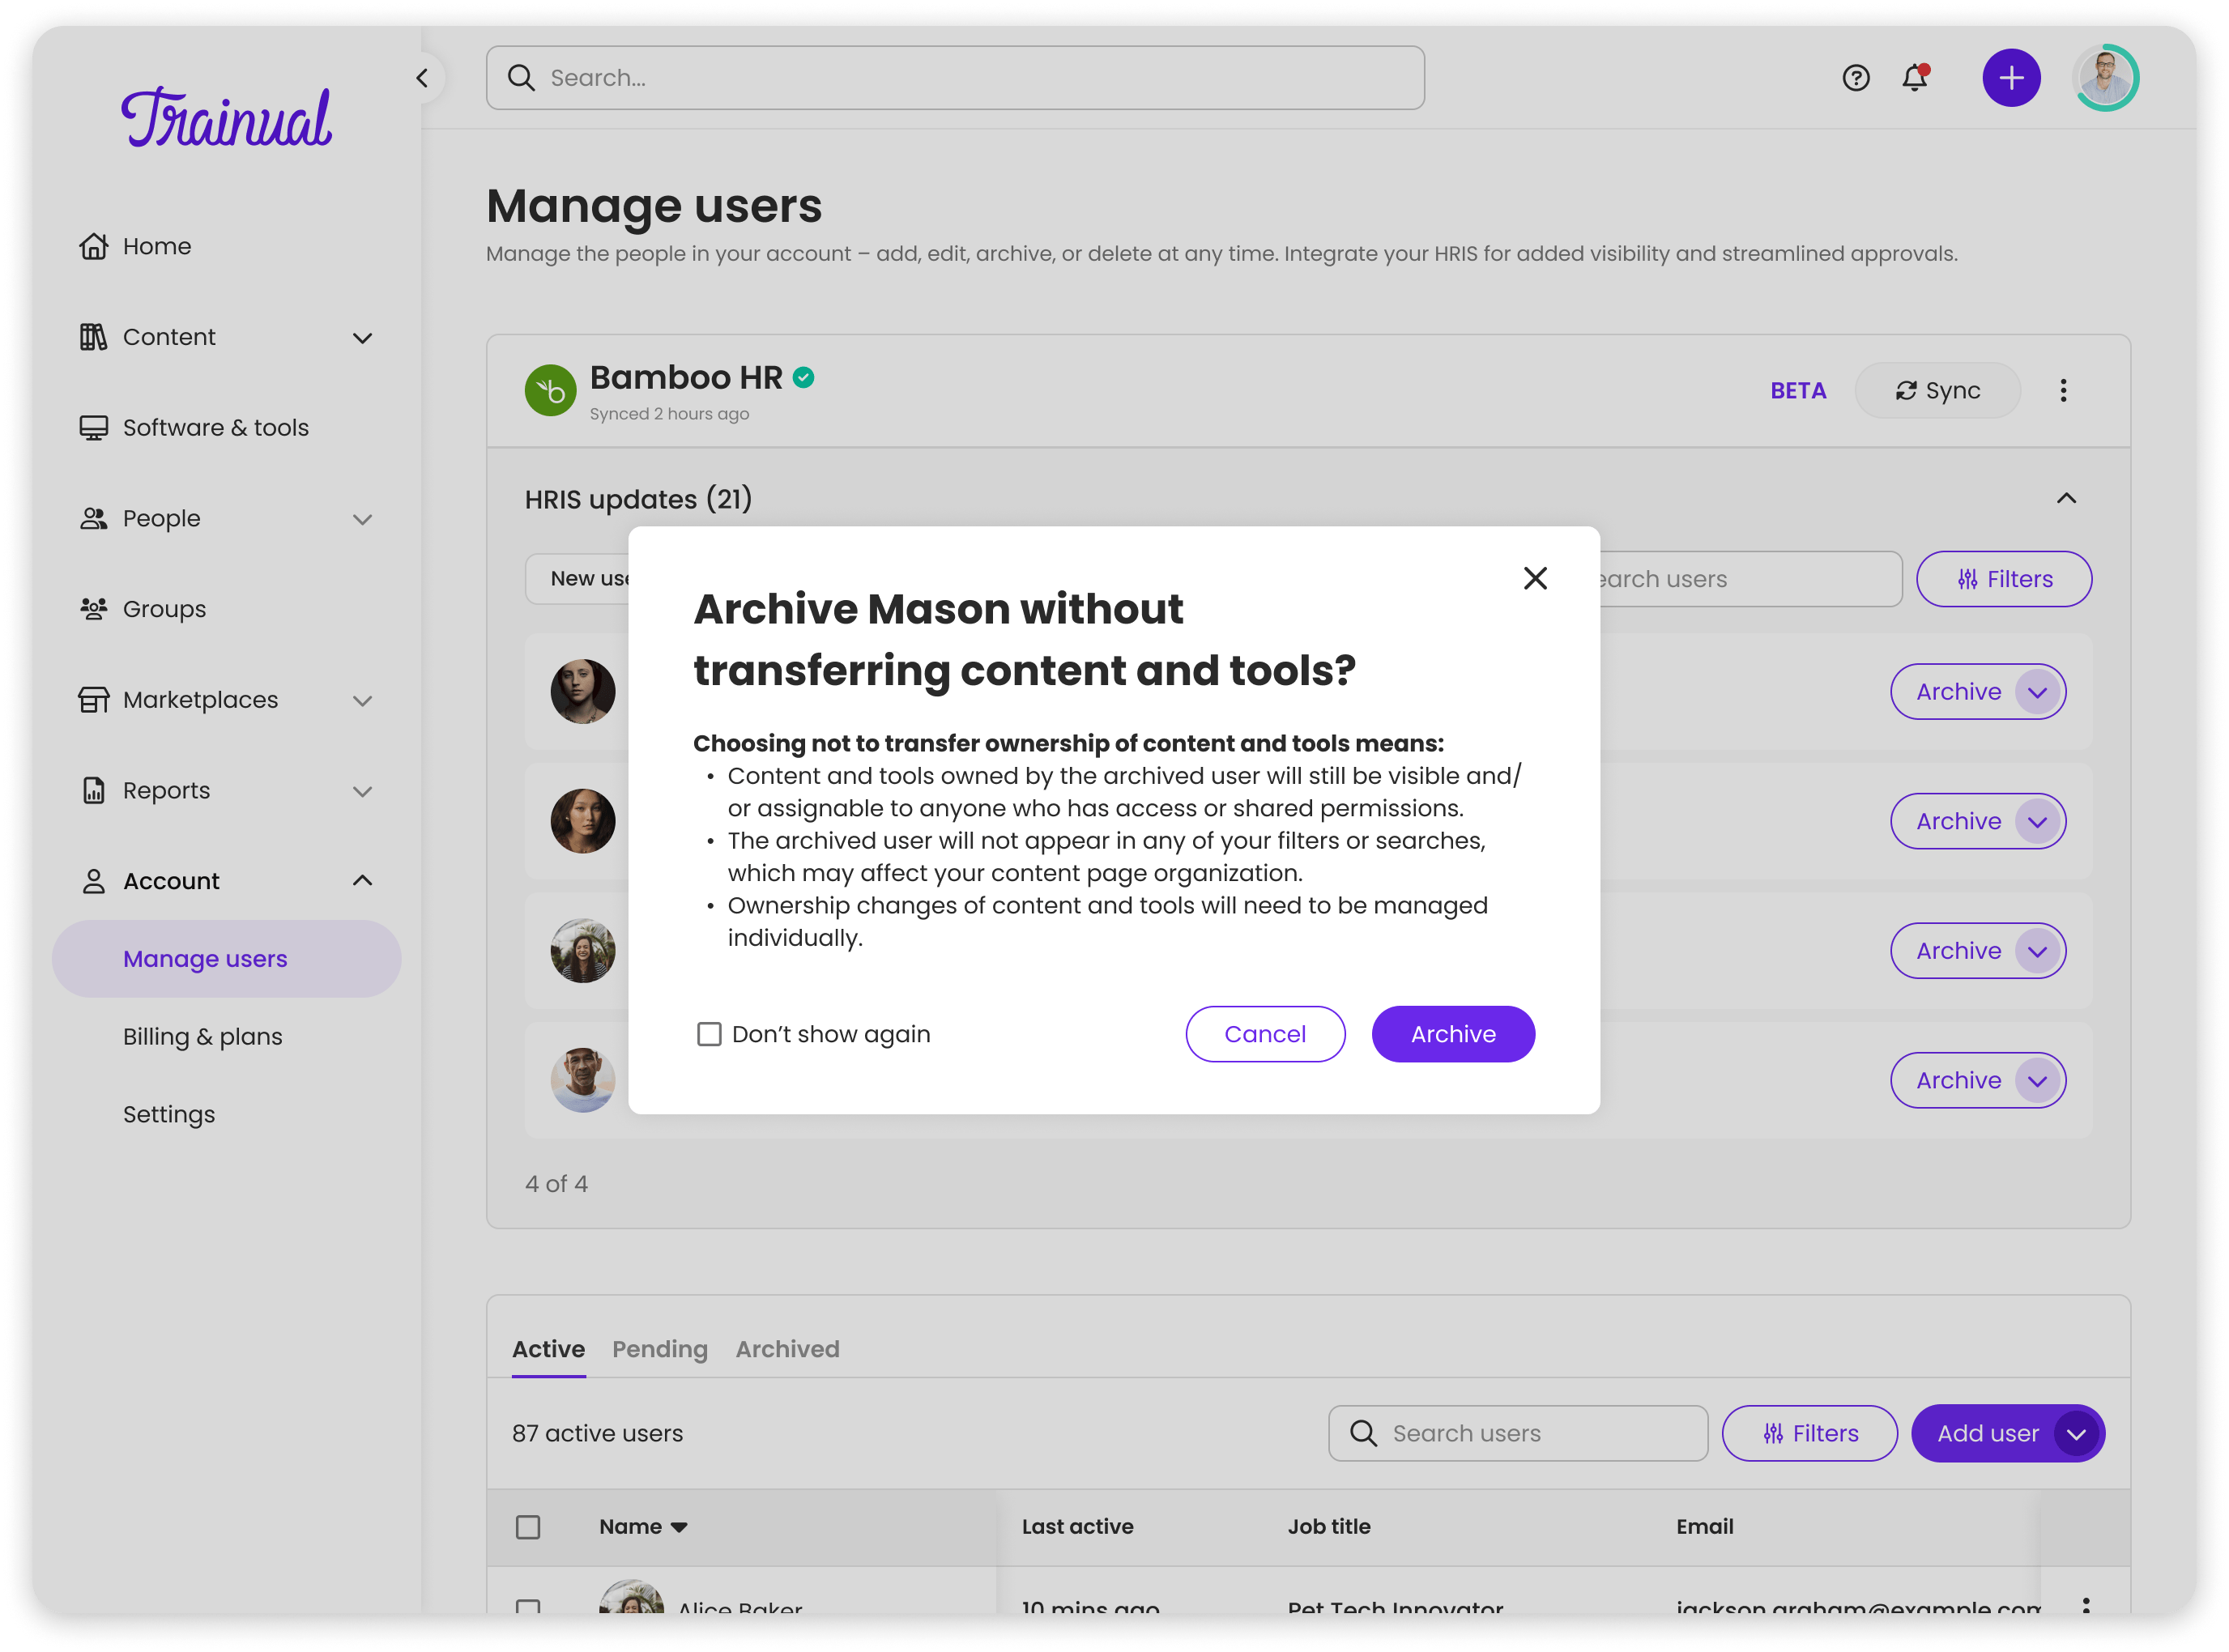Open dropdown arrow on second user's Archive button

pyautogui.click(x=2036, y=821)
